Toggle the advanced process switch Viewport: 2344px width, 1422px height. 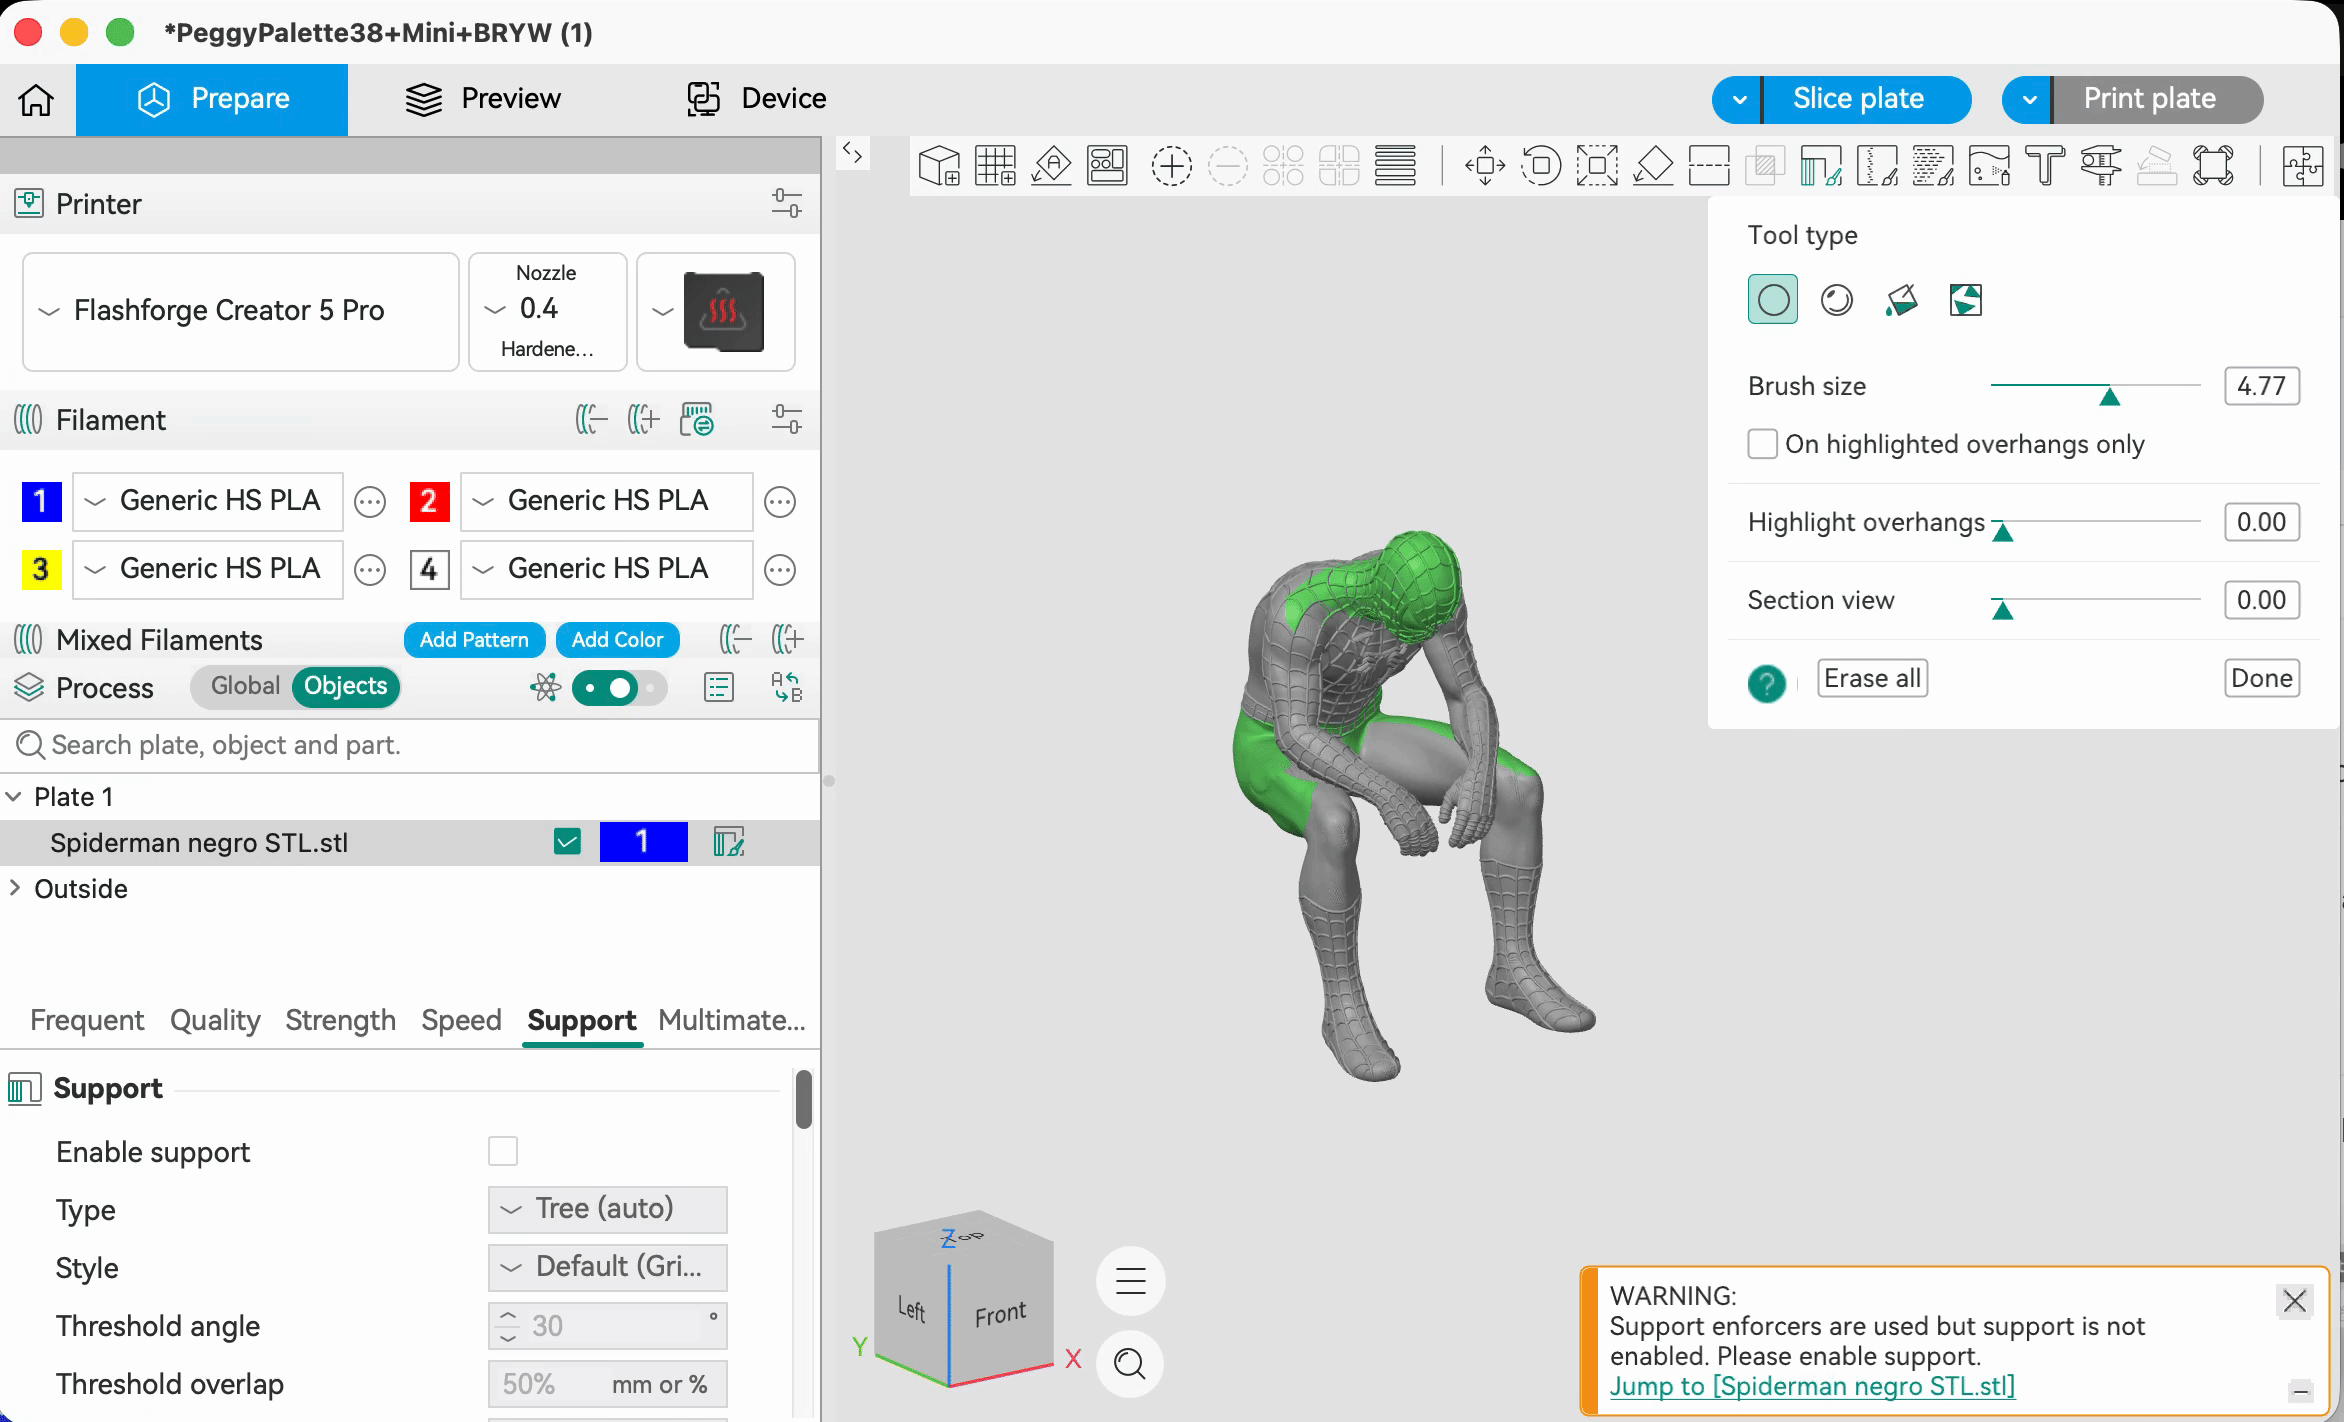tap(618, 688)
